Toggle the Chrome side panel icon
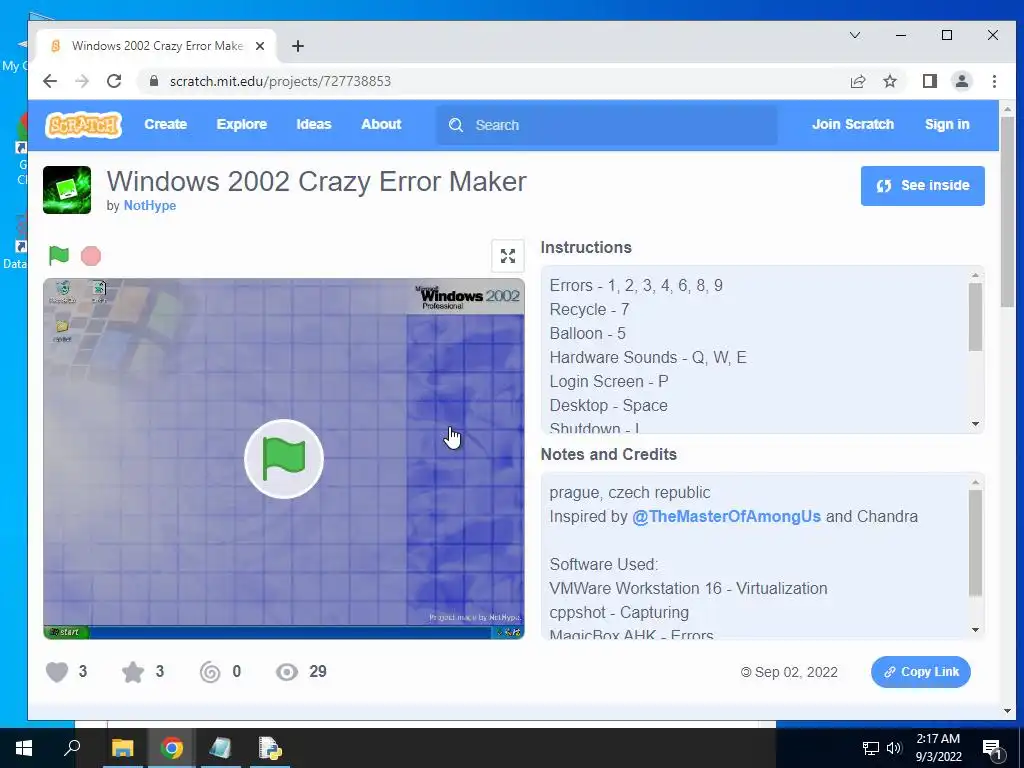 (929, 81)
